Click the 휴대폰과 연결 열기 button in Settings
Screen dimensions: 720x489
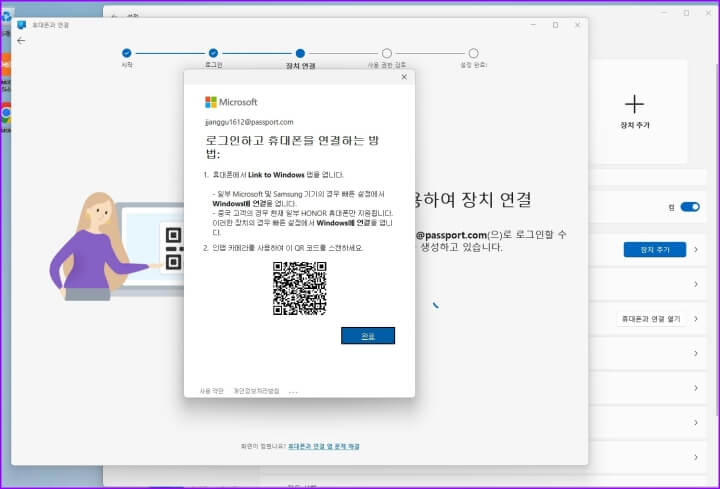pyautogui.click(x=651, y=319)
